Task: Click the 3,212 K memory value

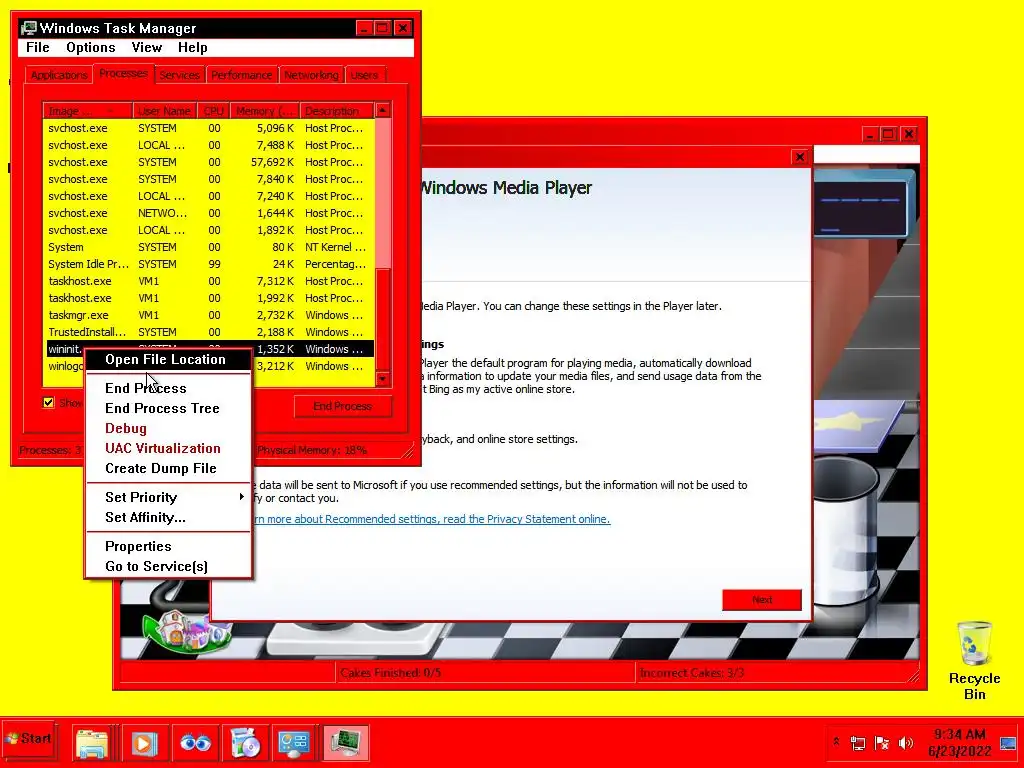Action: pos(276,366)
